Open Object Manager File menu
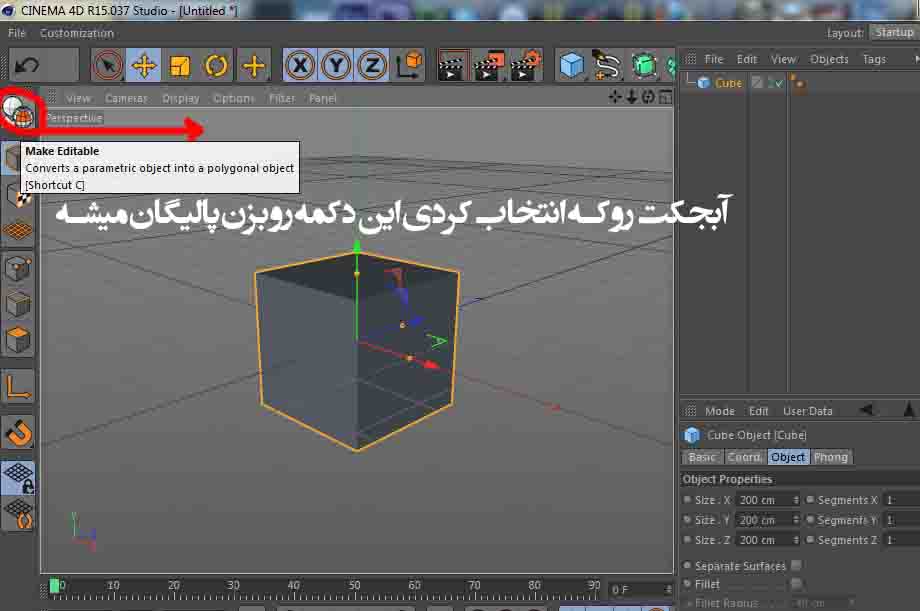 [x=713, y=59]
